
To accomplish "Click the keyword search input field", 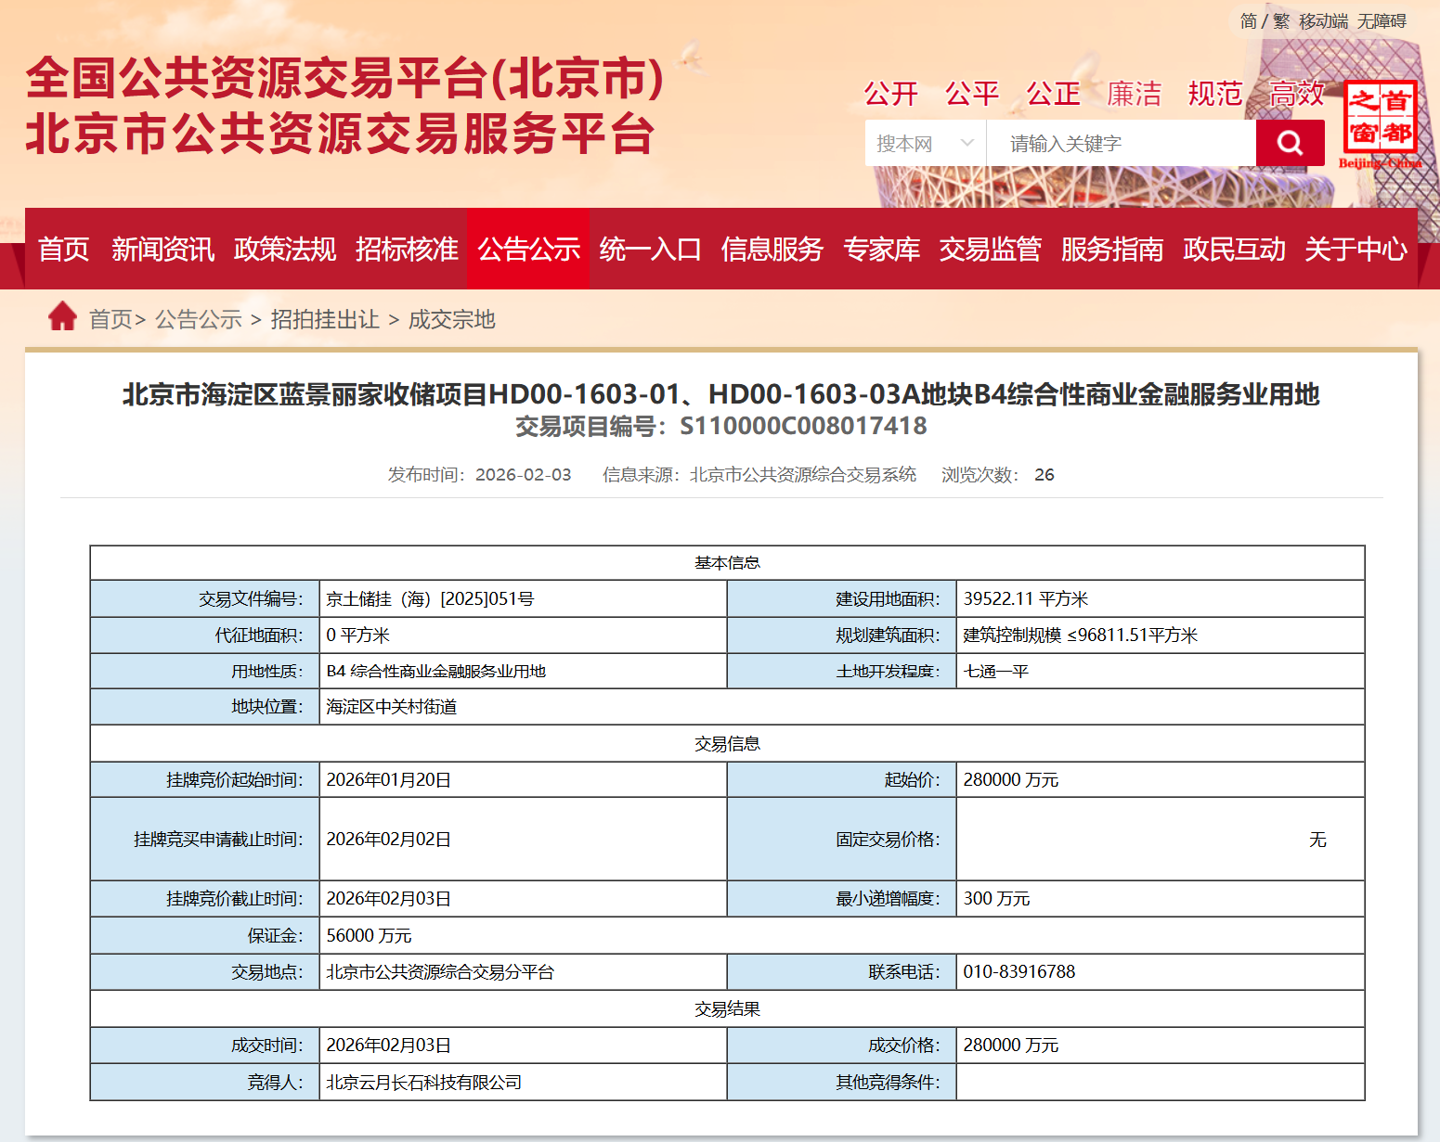I will (x=1121, y=143).
